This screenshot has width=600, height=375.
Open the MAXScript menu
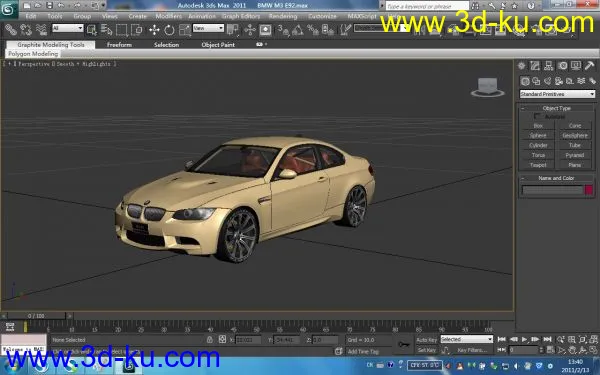[x=362, y=16]
